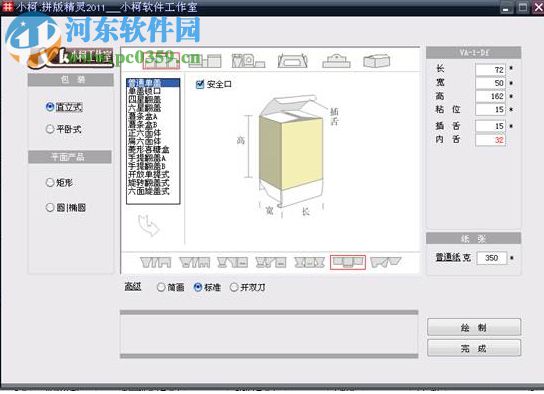Click the 长 input field showing 72
The height and width of the screenshot is (394, 544).
click(x=490, y=70)
